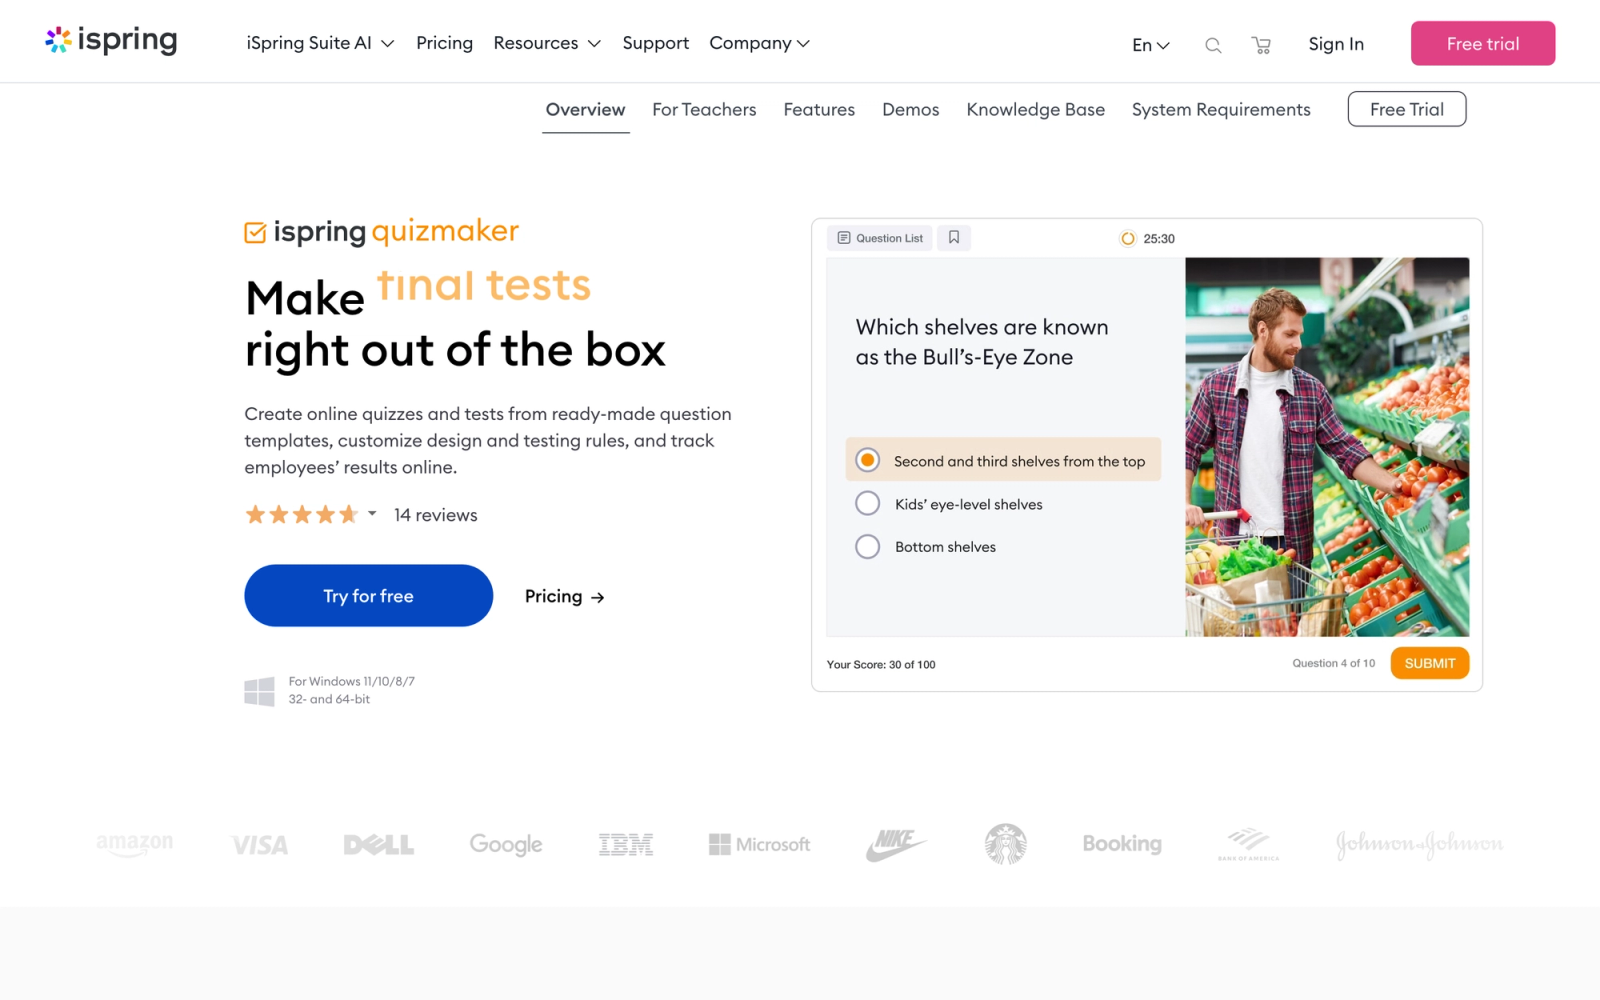
Task: Click the quiz timer clock icon
Action: [1128, 239]
